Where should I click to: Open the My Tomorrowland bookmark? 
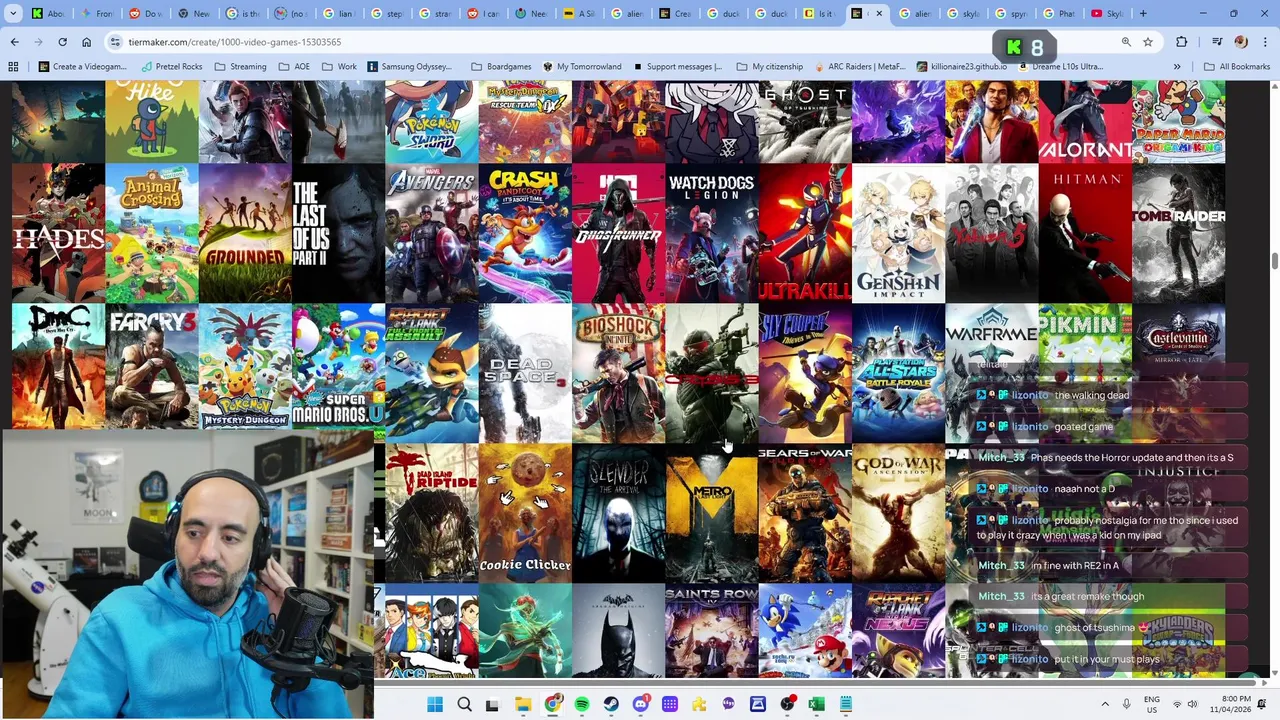coord(582,67)
